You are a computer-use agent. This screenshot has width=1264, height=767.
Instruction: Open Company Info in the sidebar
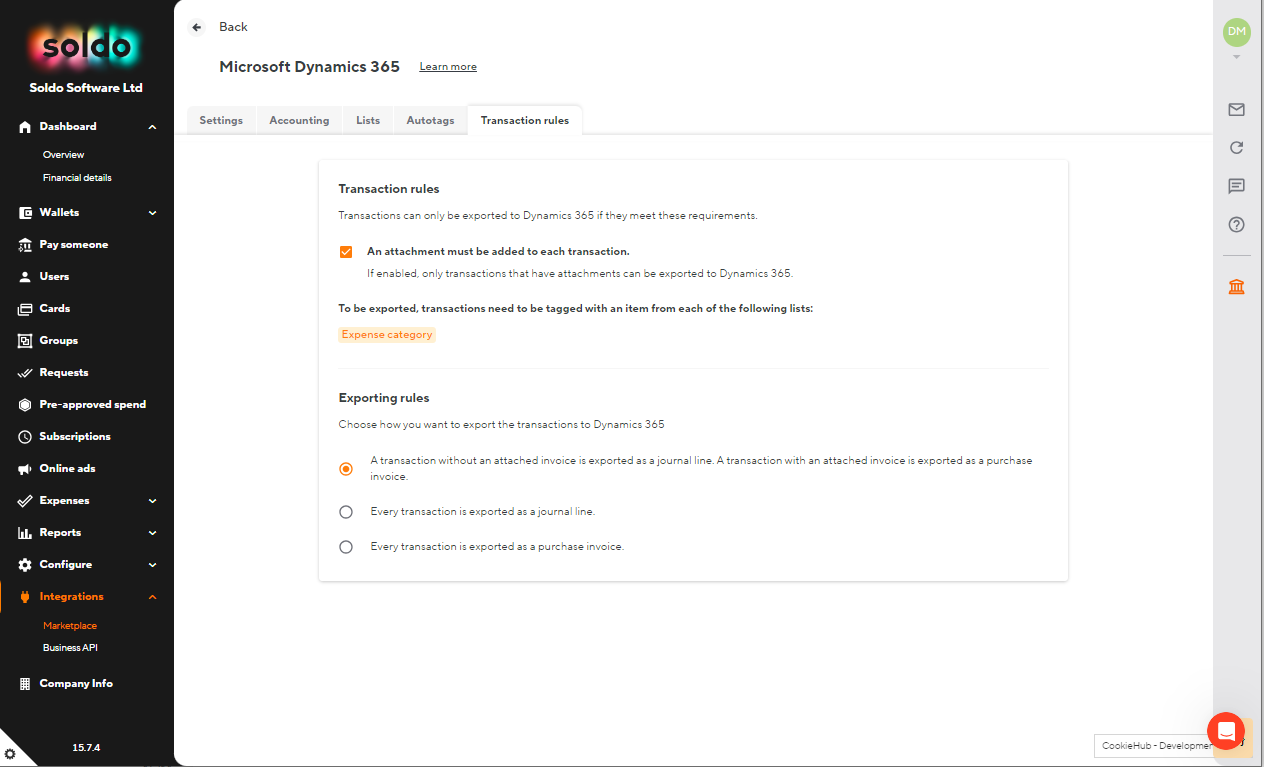(76, 684)
